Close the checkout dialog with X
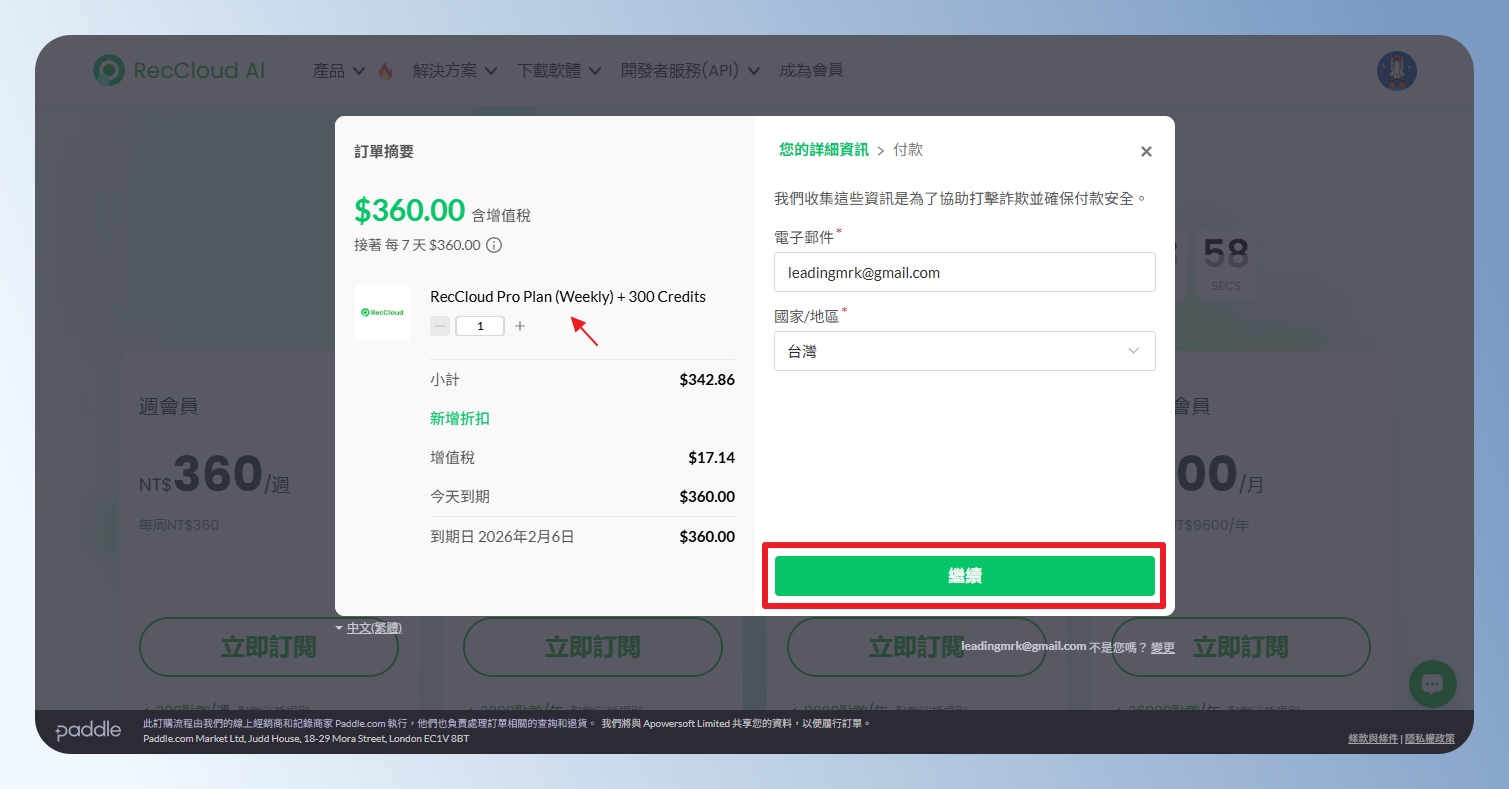This screenshot has width=1509, height=789. [1146, 152]
